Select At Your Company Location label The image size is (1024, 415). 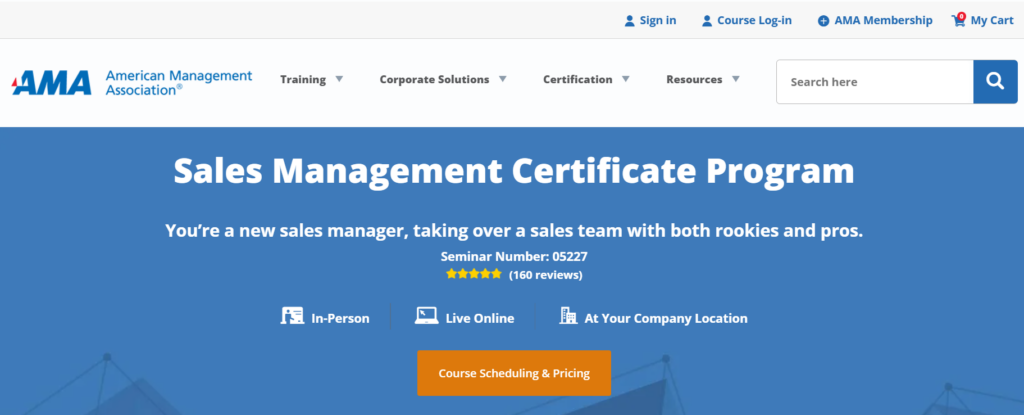[x=666, y=318]
